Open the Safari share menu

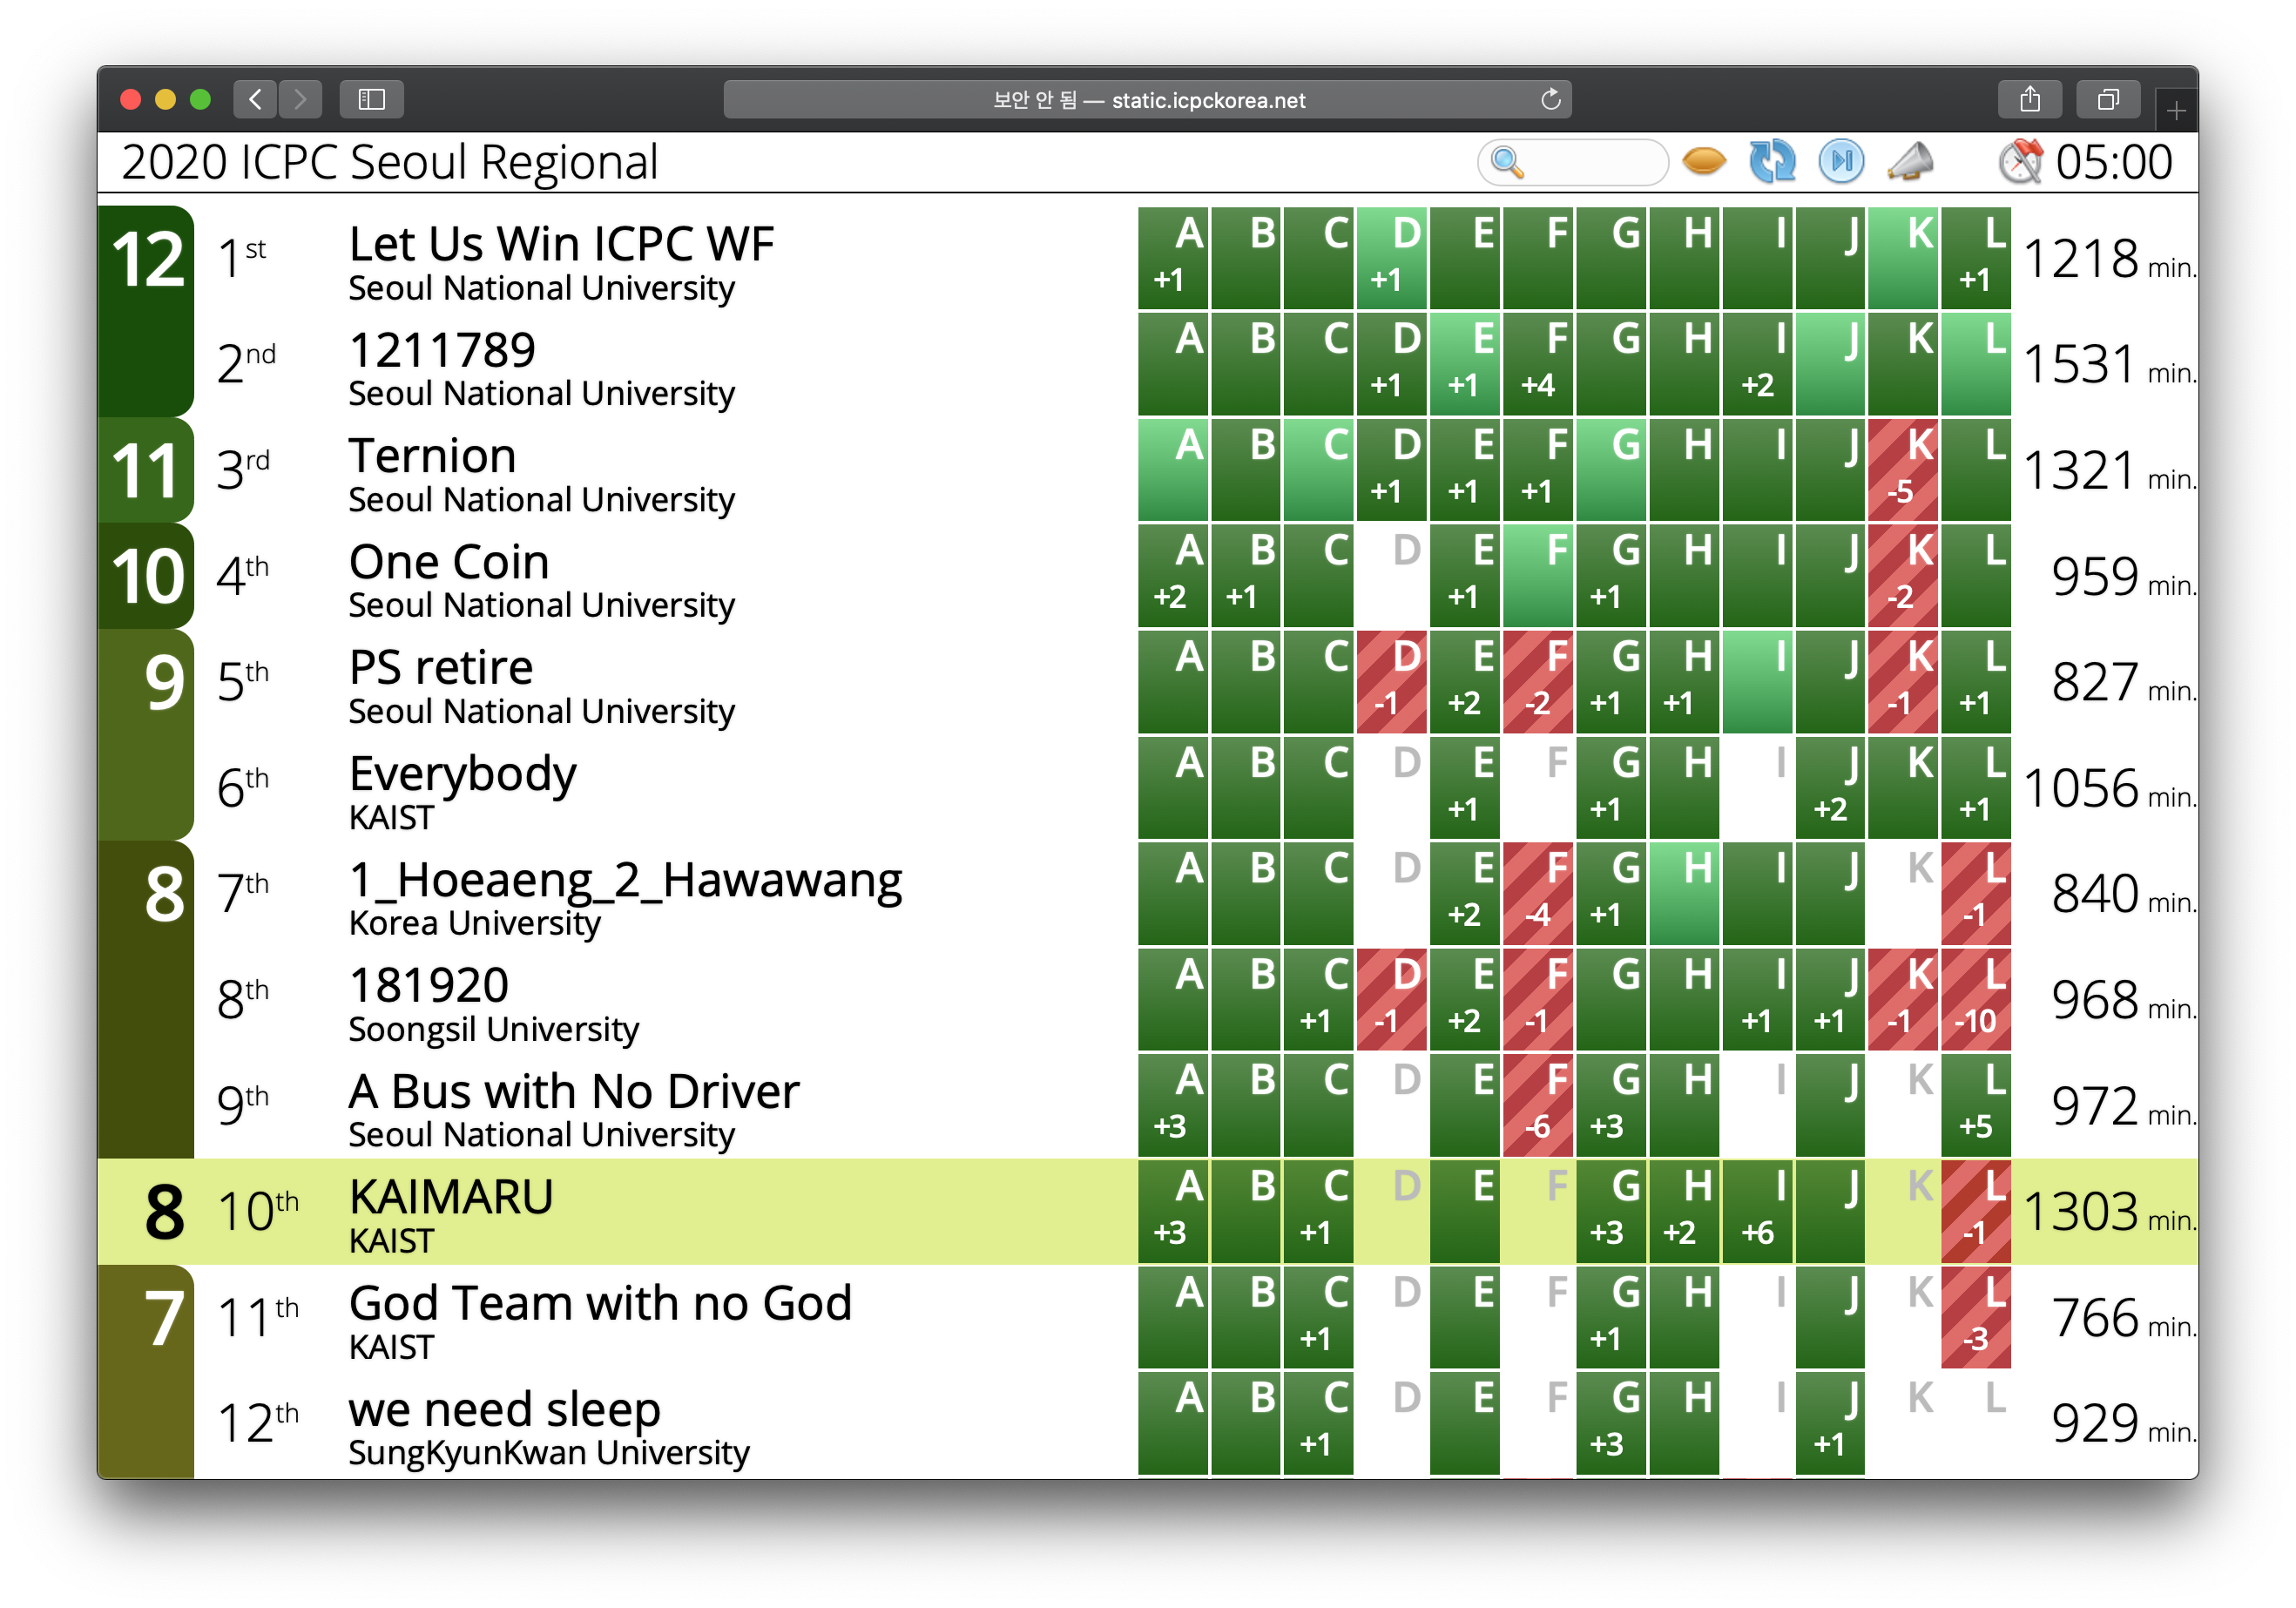[x=2029, y=99]
